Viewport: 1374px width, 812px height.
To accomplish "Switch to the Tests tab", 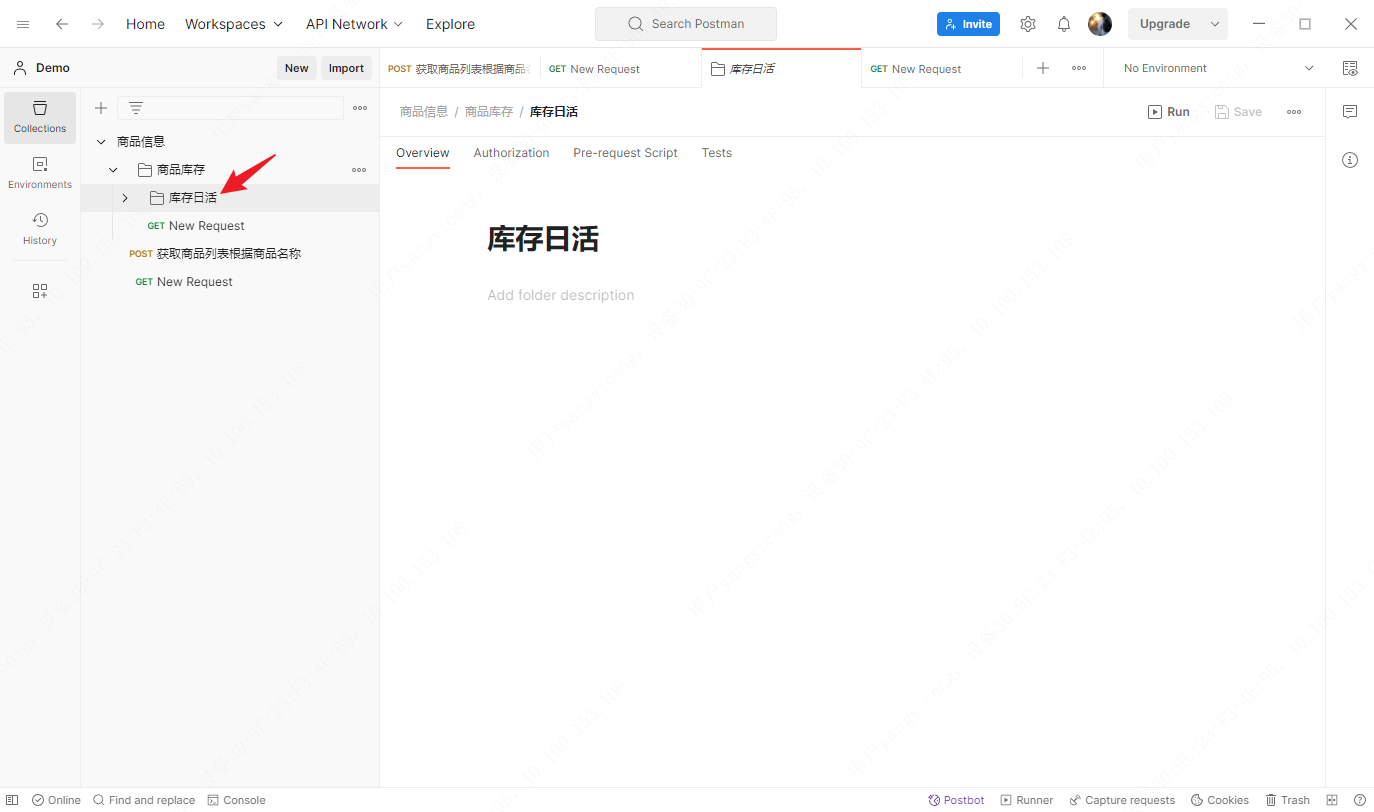I will (717, 153).
